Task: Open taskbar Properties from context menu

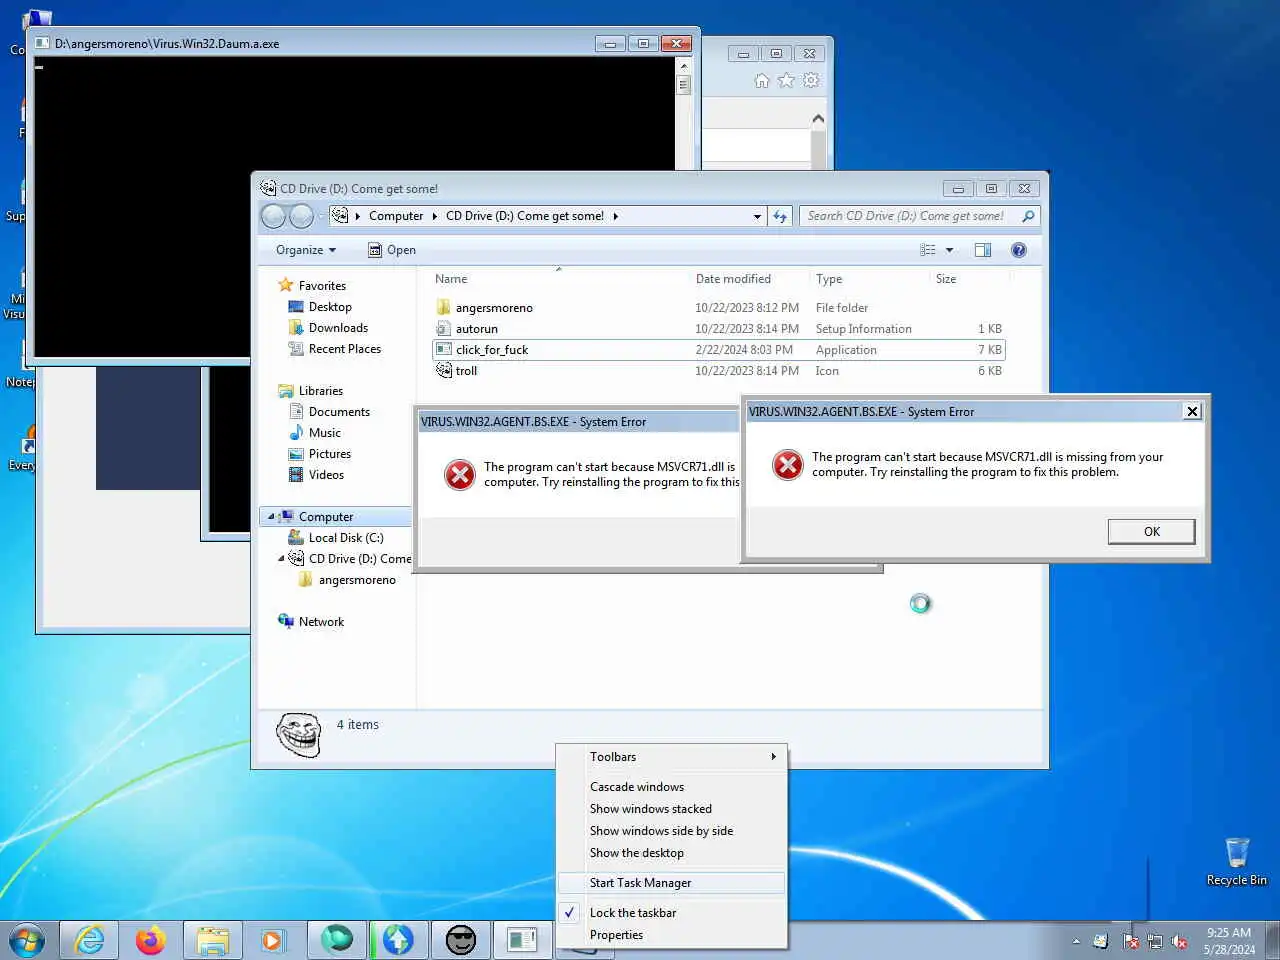Action: click(x=672, y=935)
